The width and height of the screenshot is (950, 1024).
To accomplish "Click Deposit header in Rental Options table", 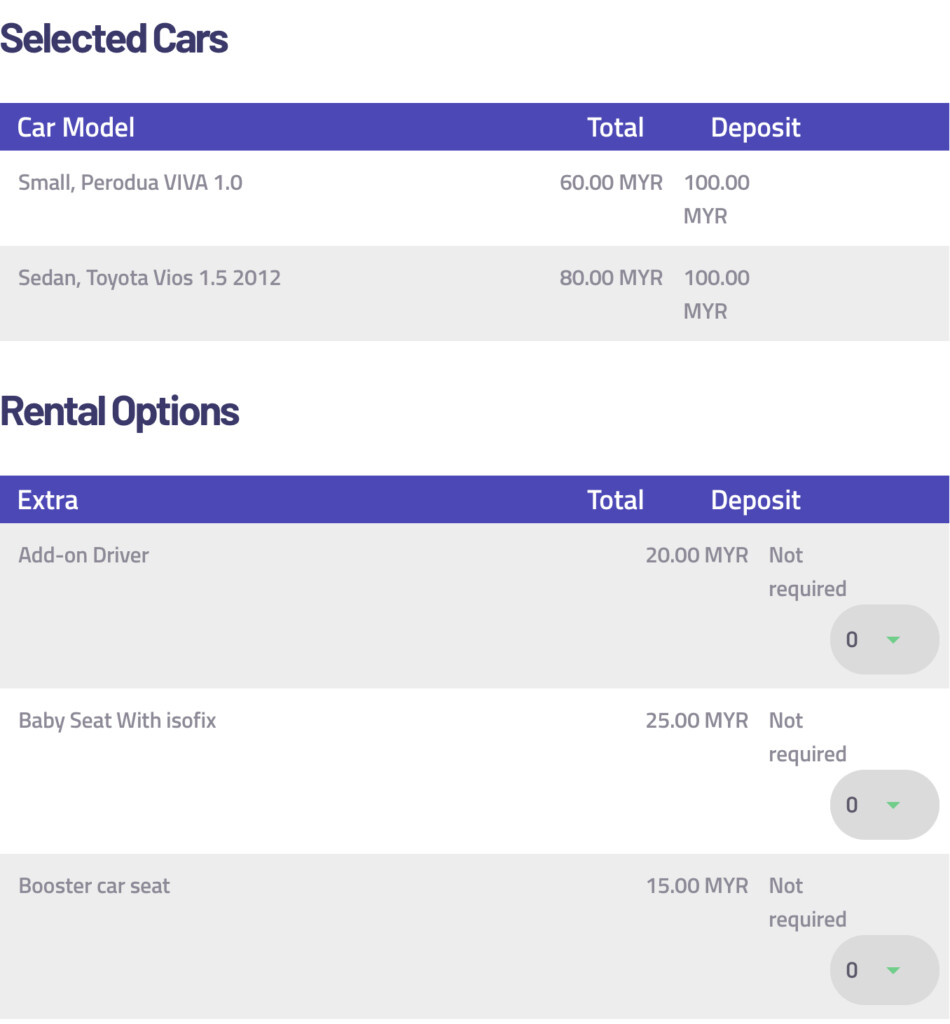I will pos(755,500).
